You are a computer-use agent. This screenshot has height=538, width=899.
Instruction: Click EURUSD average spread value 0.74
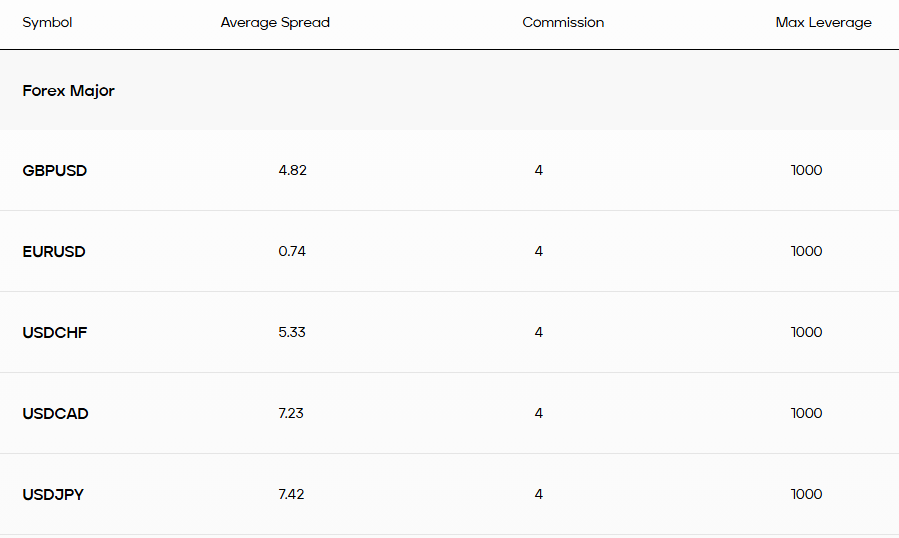pos(292,252)
